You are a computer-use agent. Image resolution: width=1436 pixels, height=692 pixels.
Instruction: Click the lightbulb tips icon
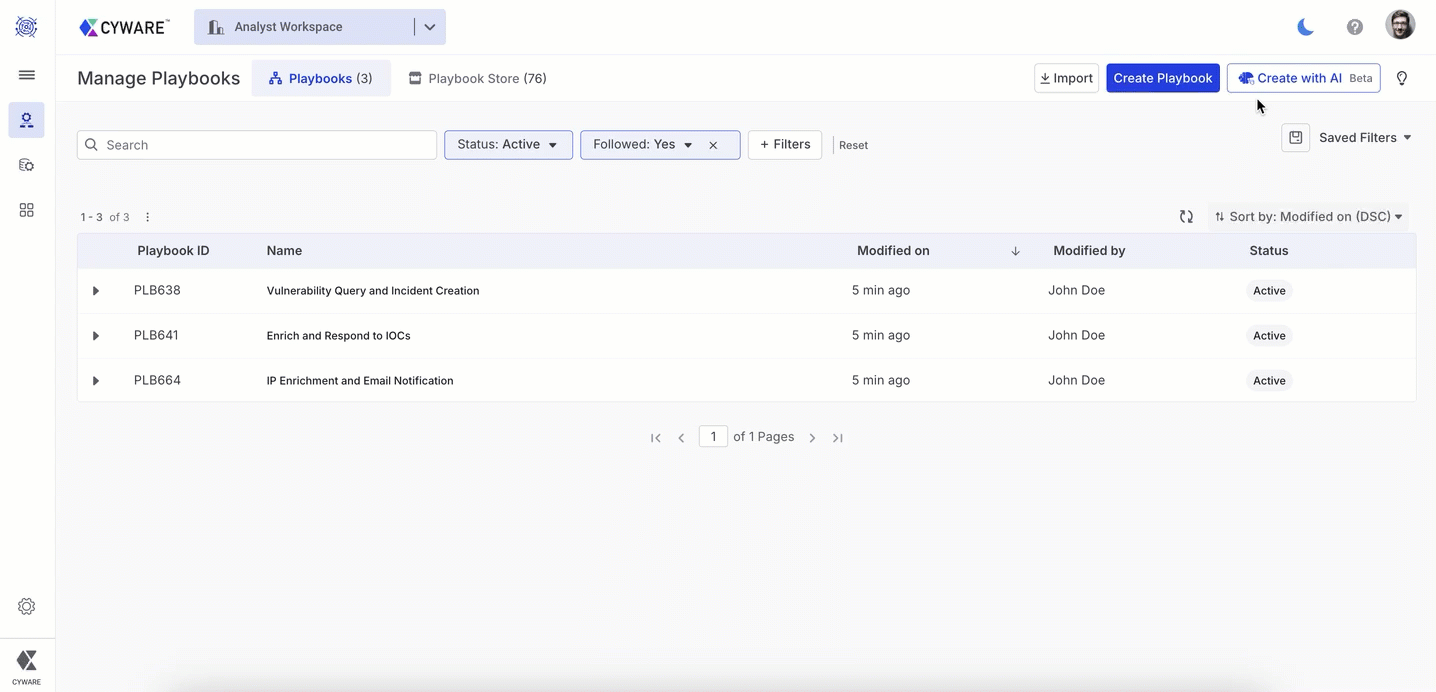tap(1401, 78)
